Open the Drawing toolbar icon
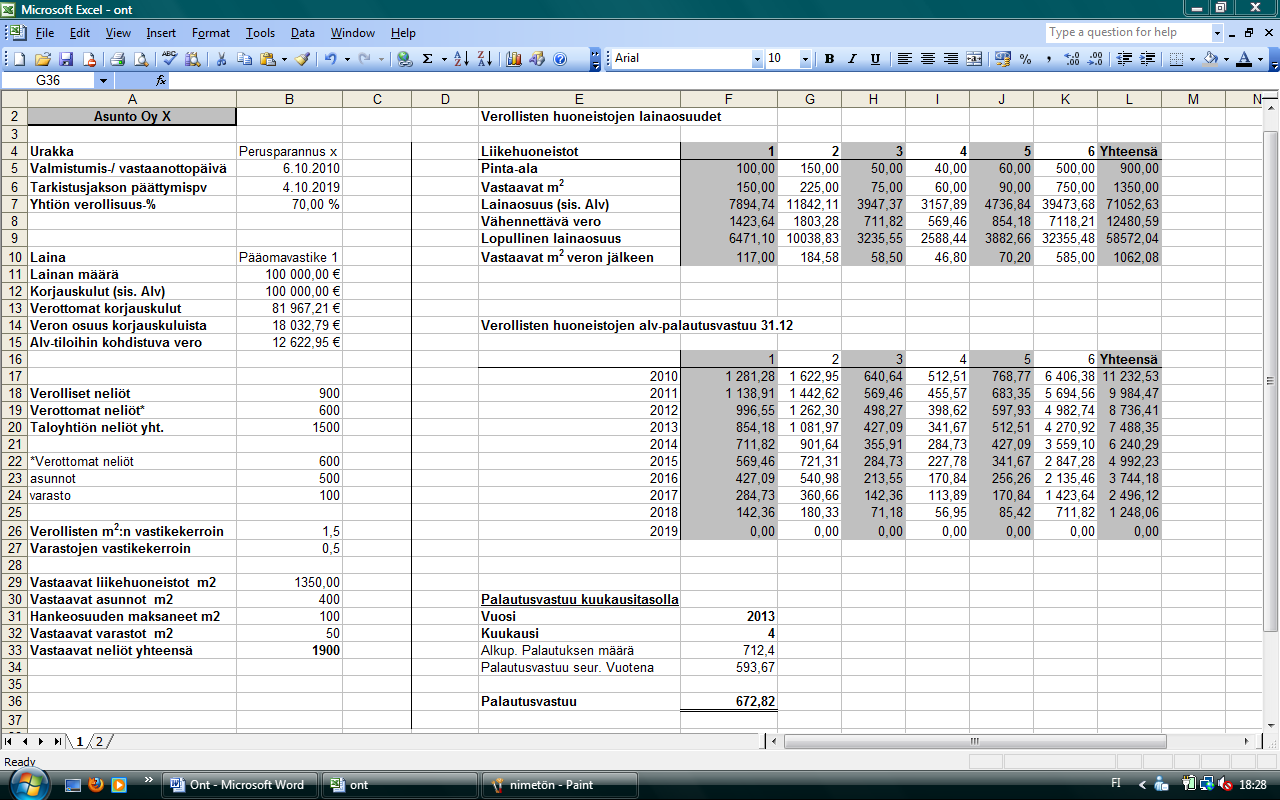This screenshot has width=1280, height=800. tap(537, 59)
